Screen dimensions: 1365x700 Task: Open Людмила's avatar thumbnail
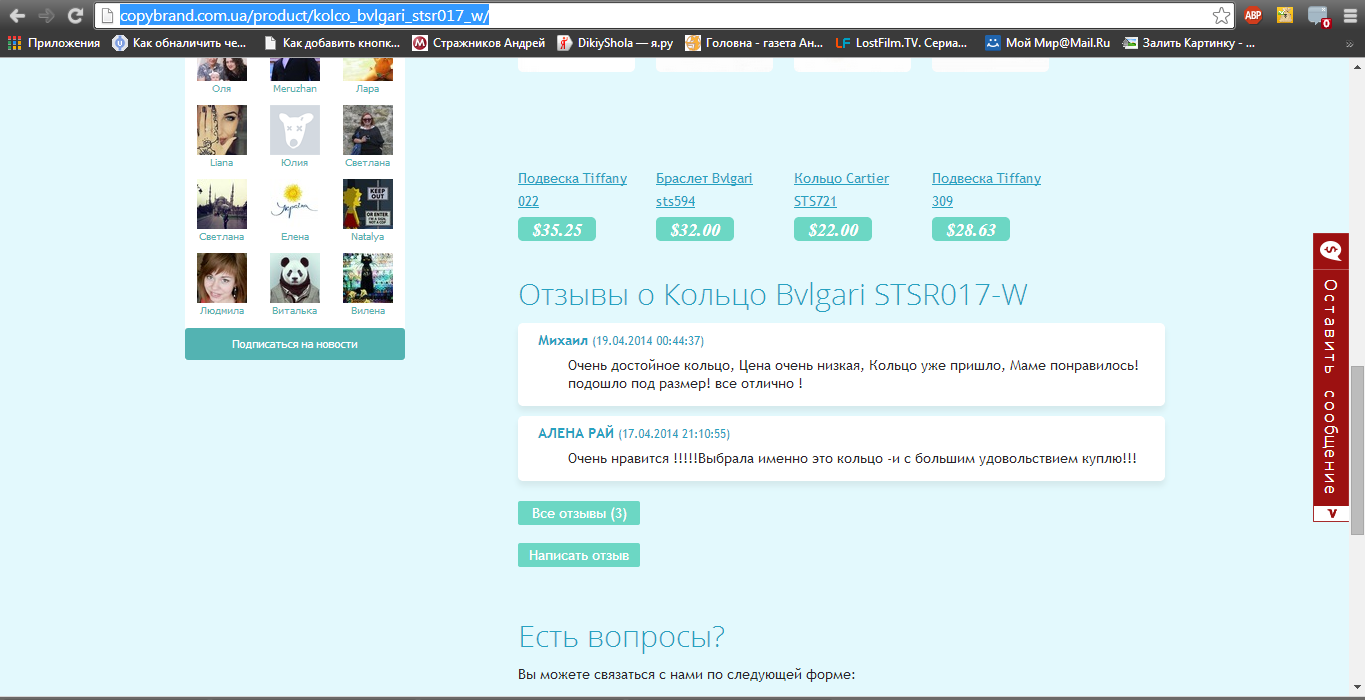[x=222, y=278]
